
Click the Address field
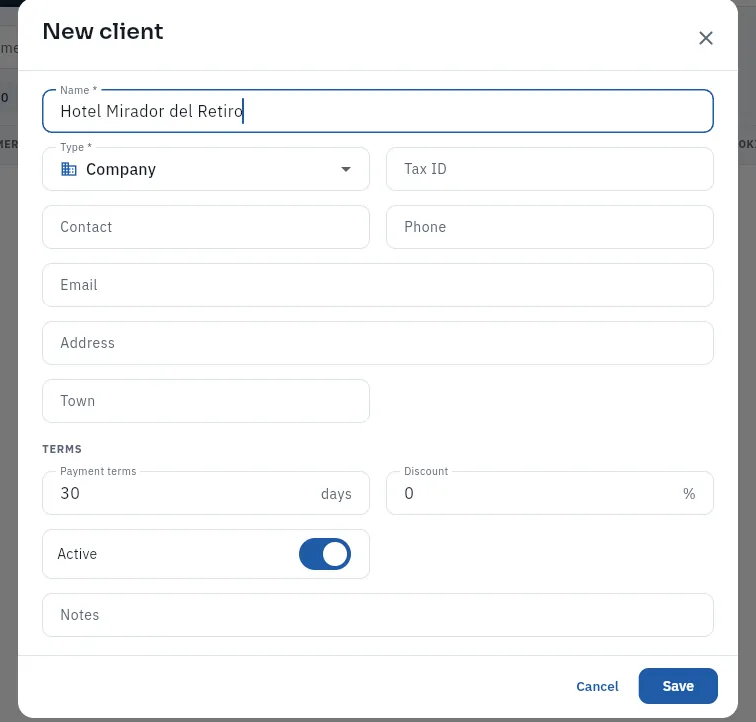coord(378,343)
